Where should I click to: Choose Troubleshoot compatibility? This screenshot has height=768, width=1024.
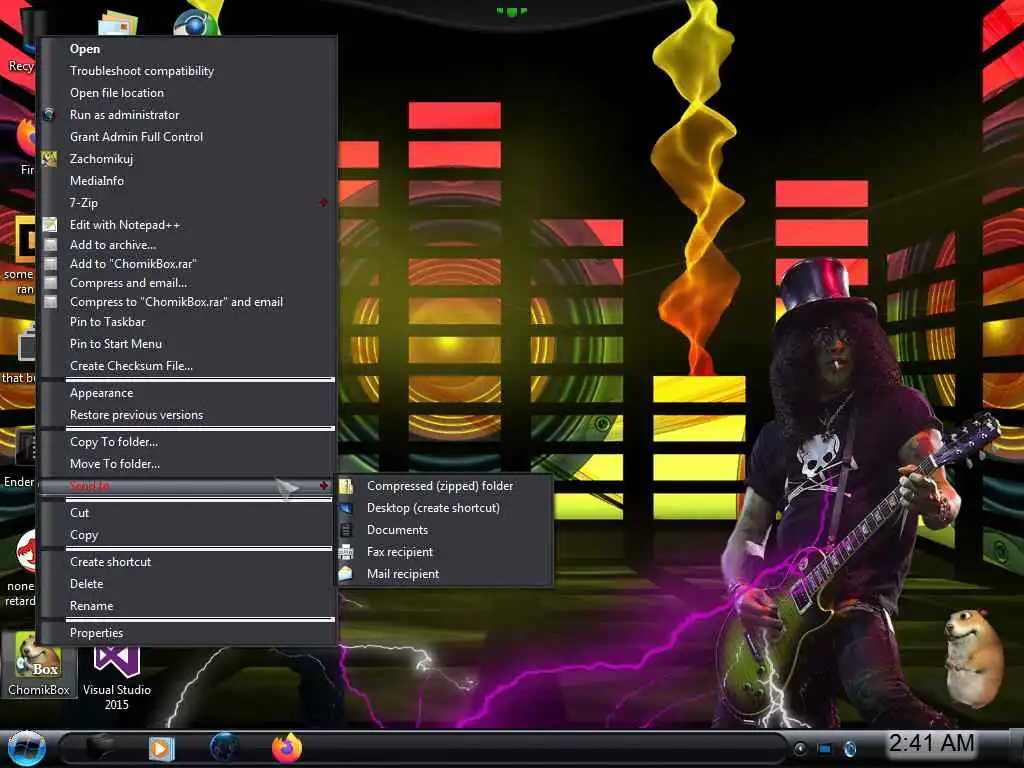click(187, 71)
